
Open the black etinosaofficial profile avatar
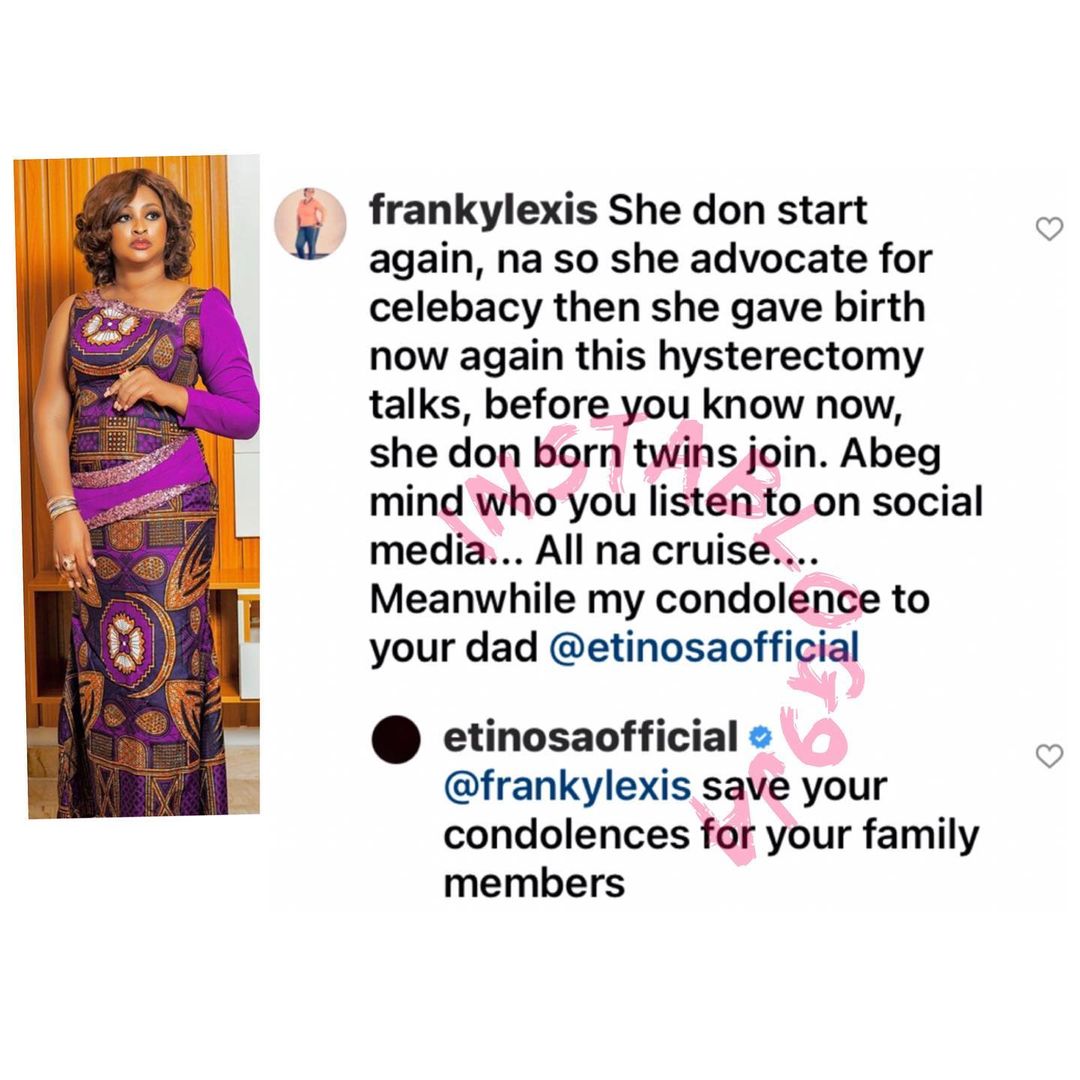click(x=396, y=738)
